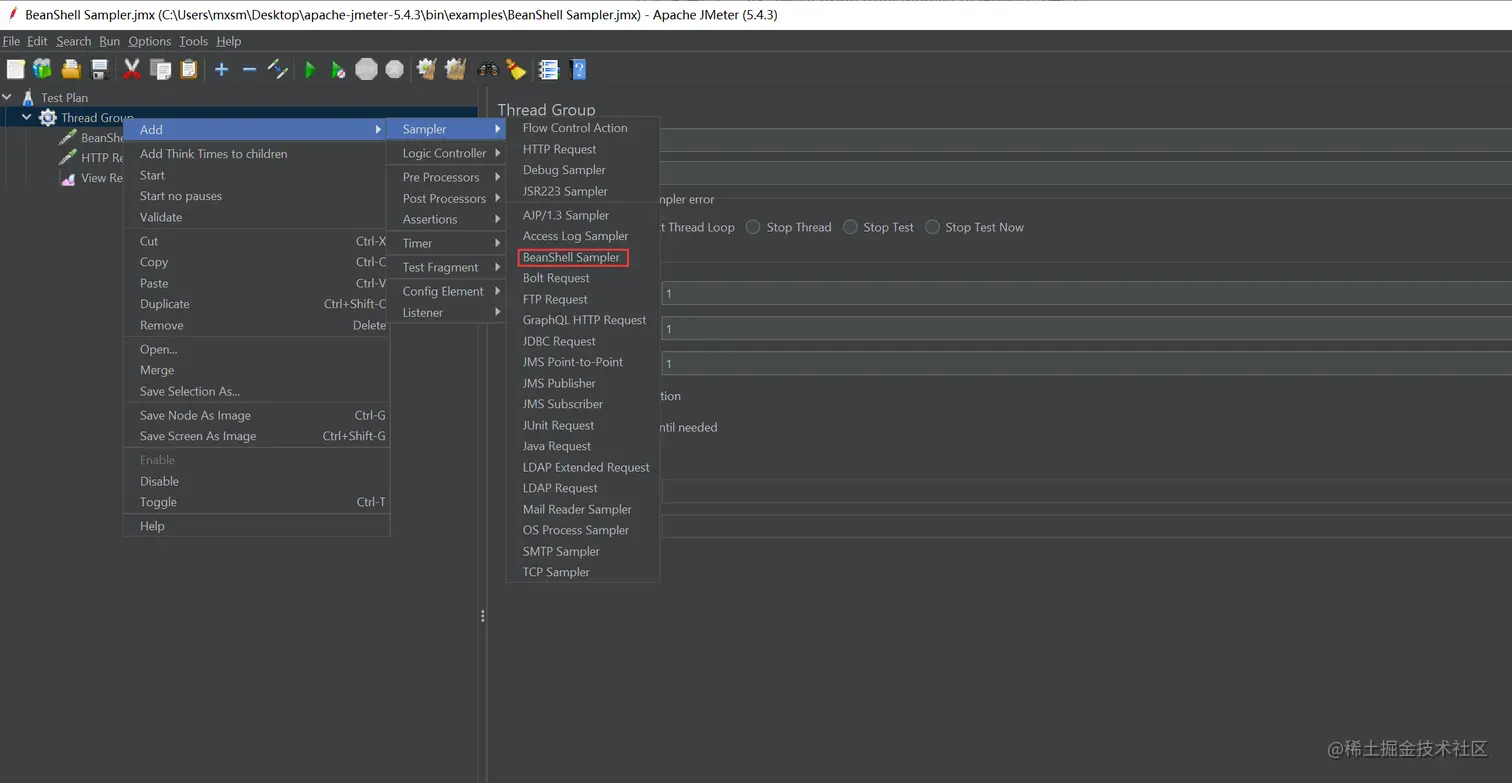Click the Start no pauses toolbar icon
The image size is (1512, 783).
[338, 69]
